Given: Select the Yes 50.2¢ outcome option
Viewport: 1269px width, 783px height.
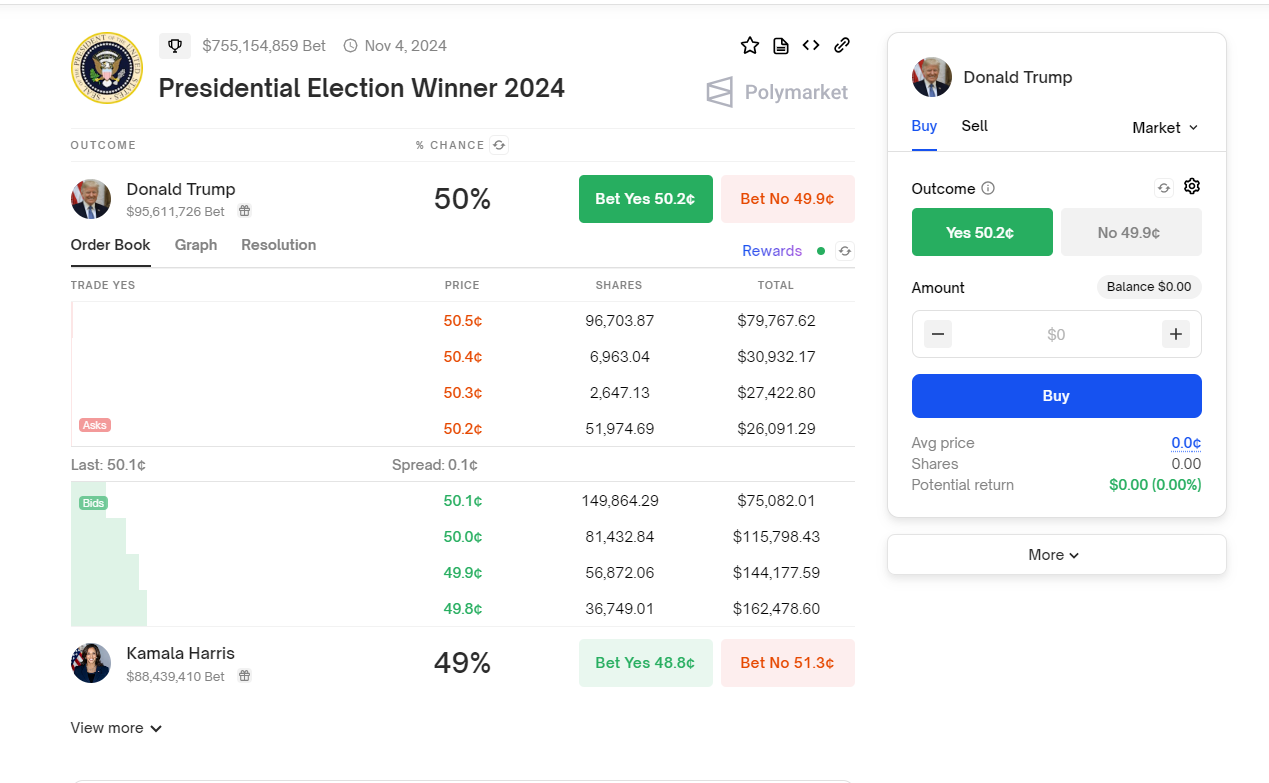Looking at the screenshot, I should (981, 232).
